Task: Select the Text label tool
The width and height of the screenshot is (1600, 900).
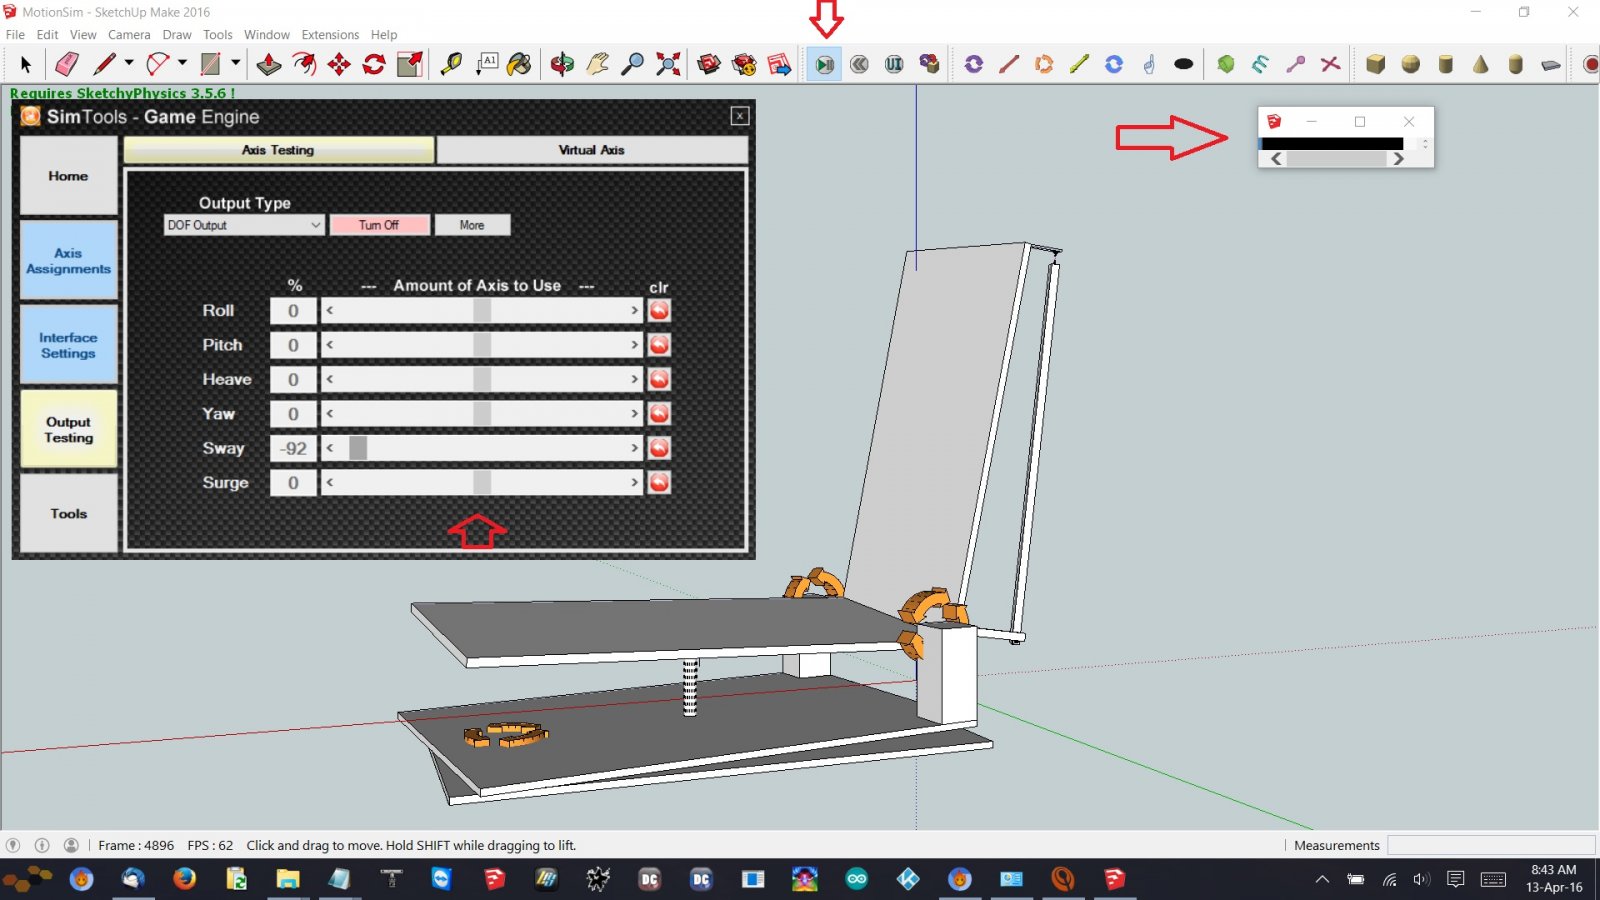Action: click(486, 65)
